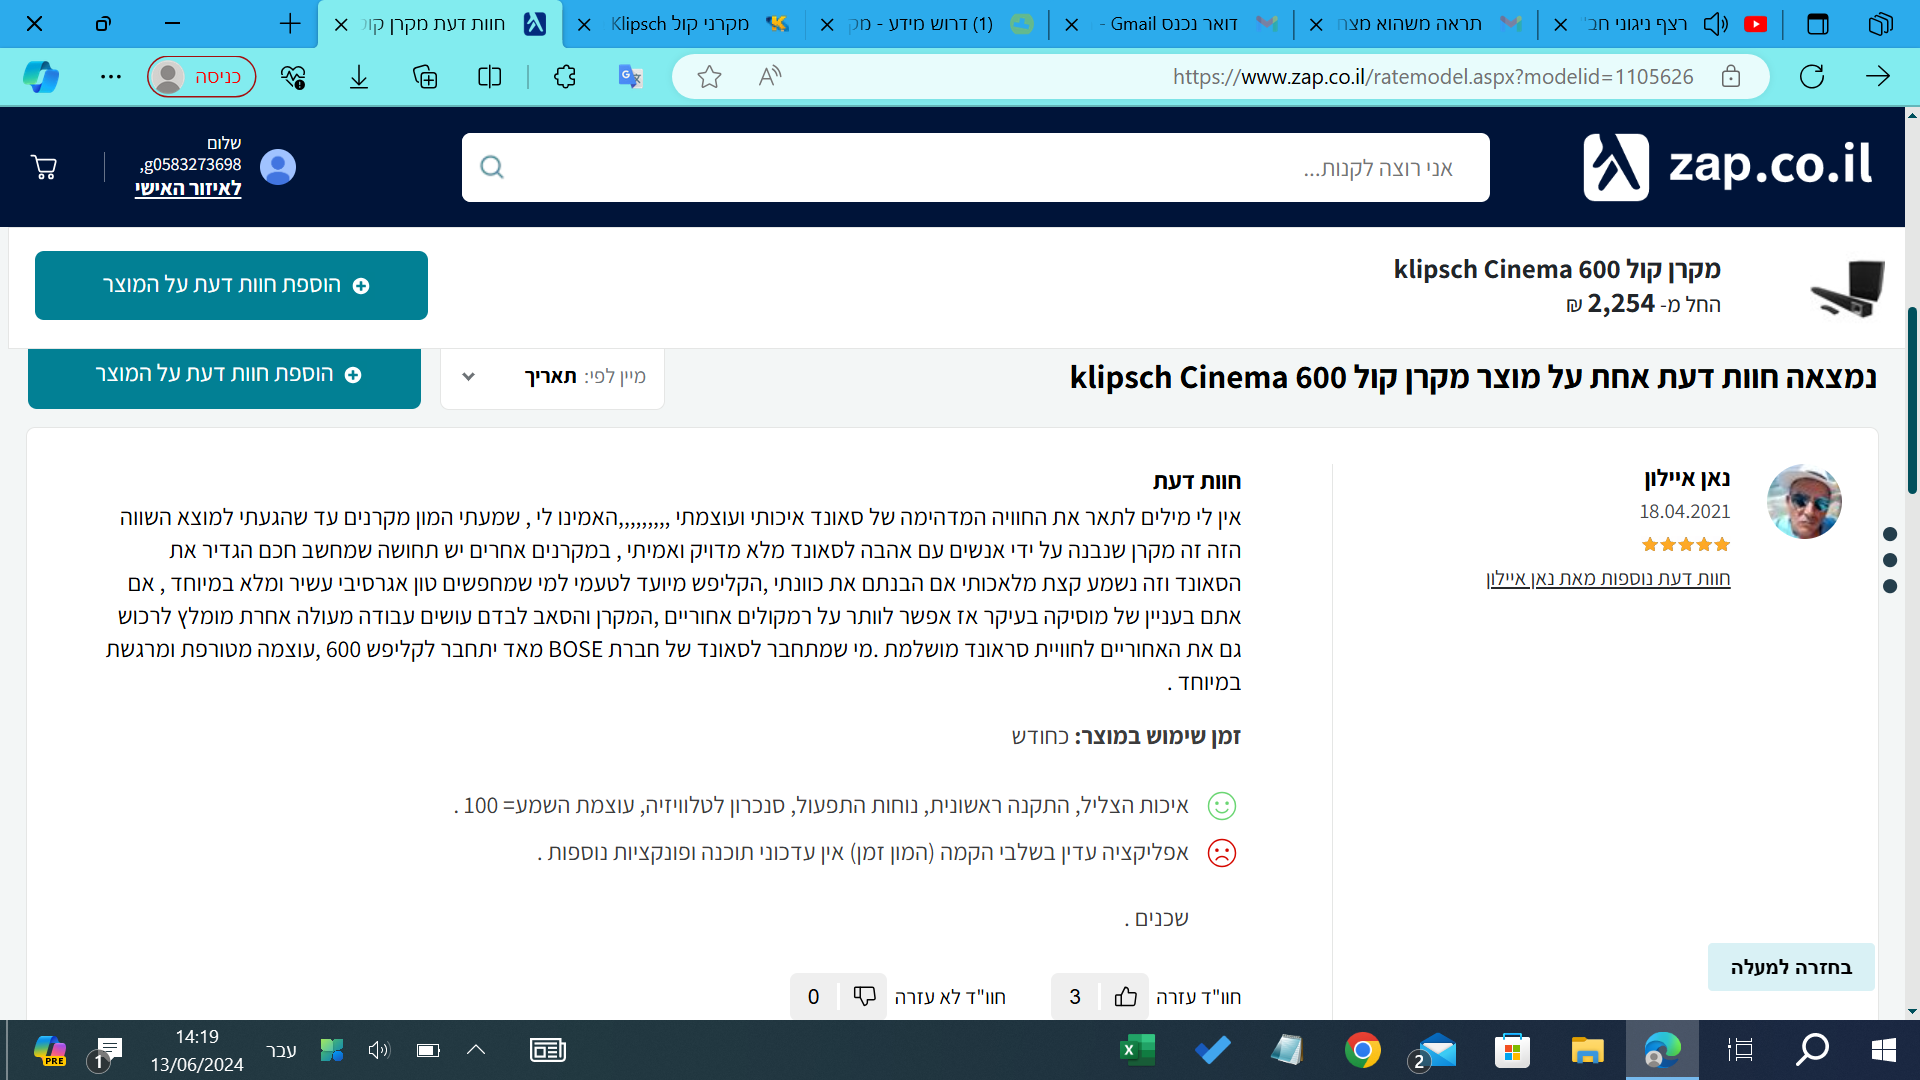
Task: Click the הוספת חוות דעת על המוצר button
Action: coord(231,285)
